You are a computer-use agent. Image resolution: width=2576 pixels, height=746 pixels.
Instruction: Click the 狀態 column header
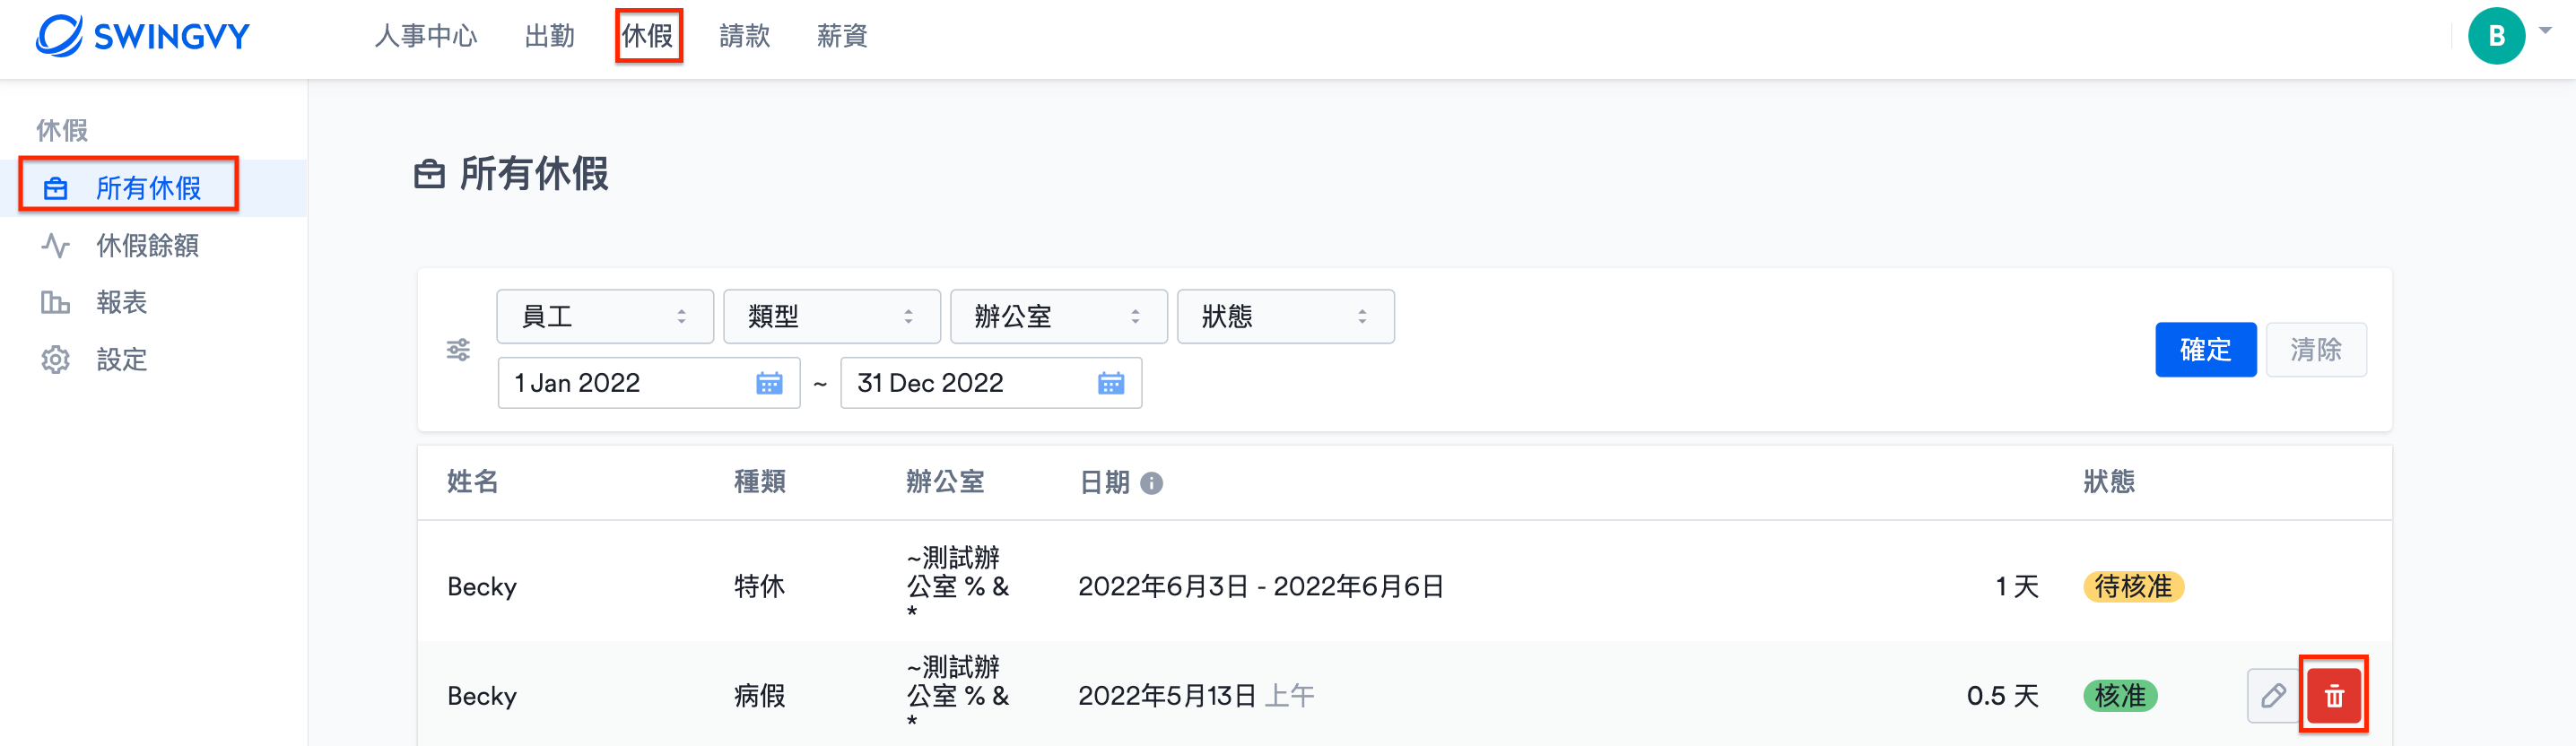click(2109, 482)
